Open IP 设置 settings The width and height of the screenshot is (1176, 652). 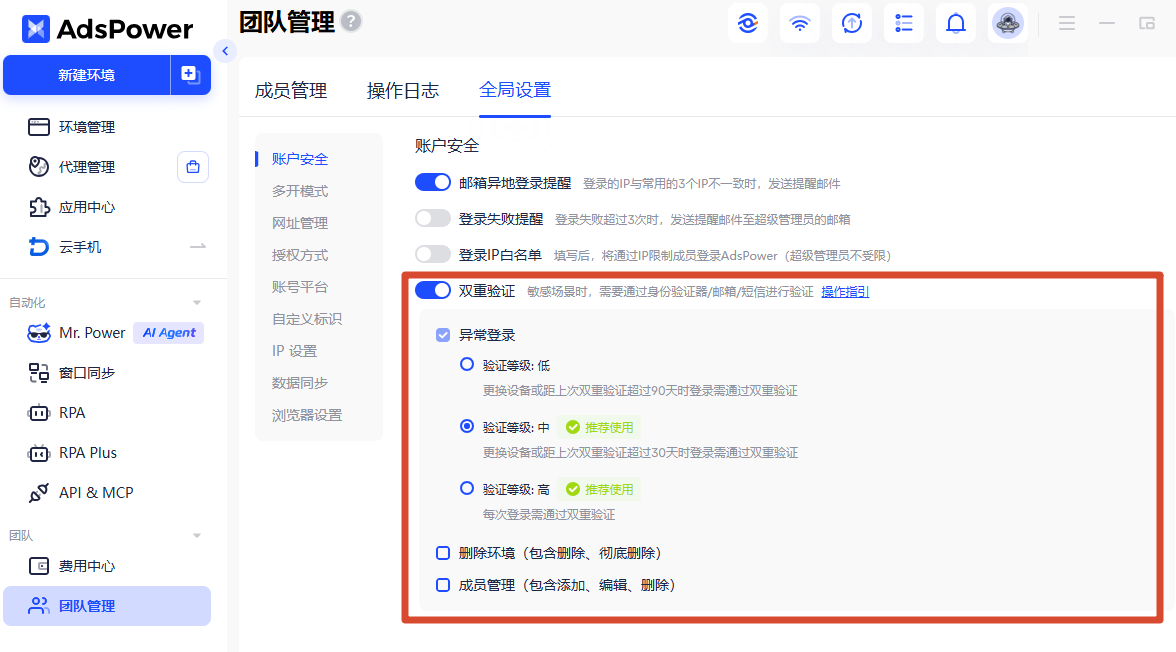294,351
